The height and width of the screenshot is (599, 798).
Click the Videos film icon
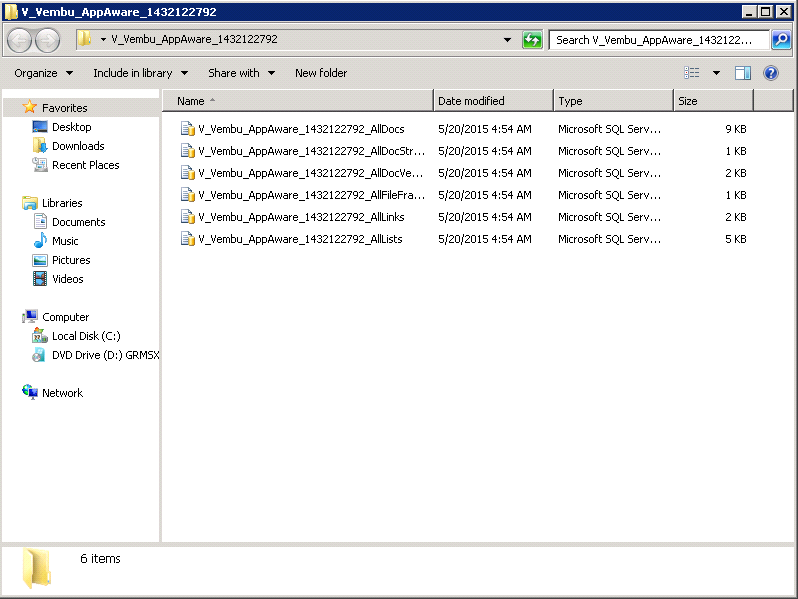click(x=40, y=279)
